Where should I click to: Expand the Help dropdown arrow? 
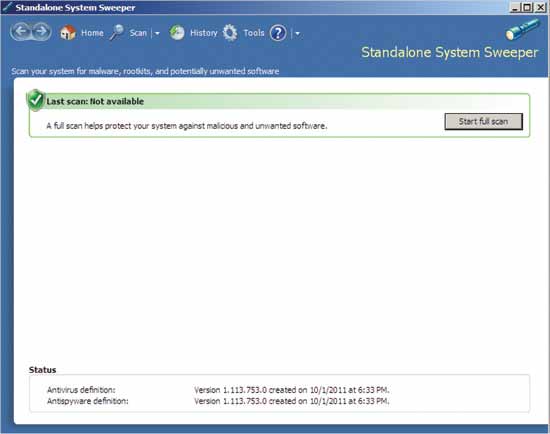[297, 33]
